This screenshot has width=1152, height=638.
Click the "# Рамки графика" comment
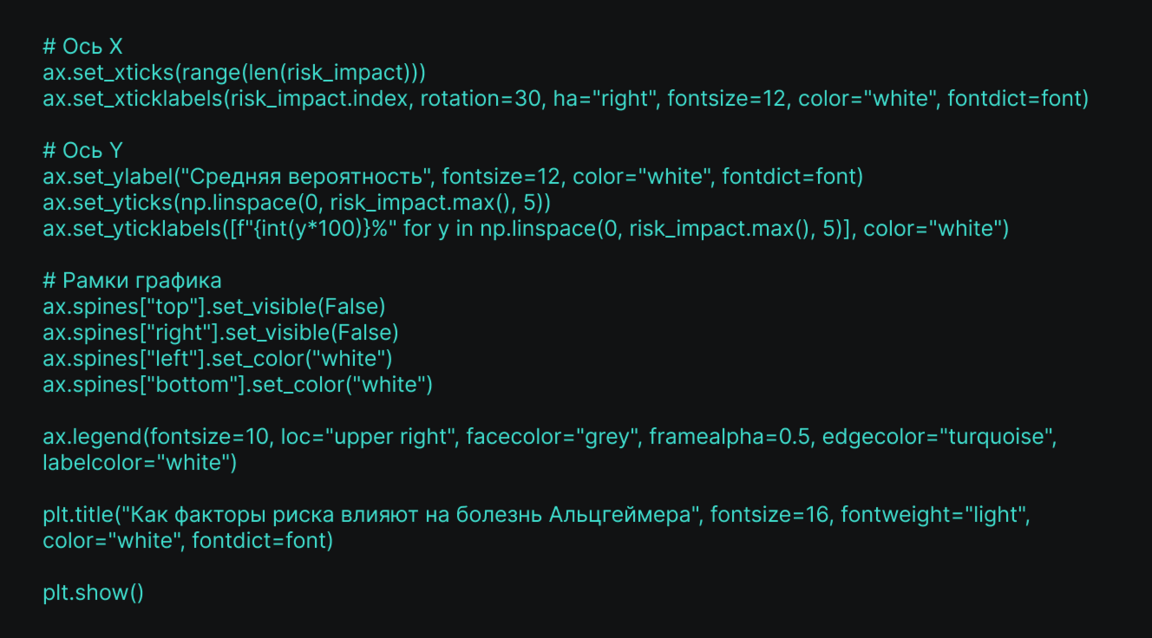point(132,281)
